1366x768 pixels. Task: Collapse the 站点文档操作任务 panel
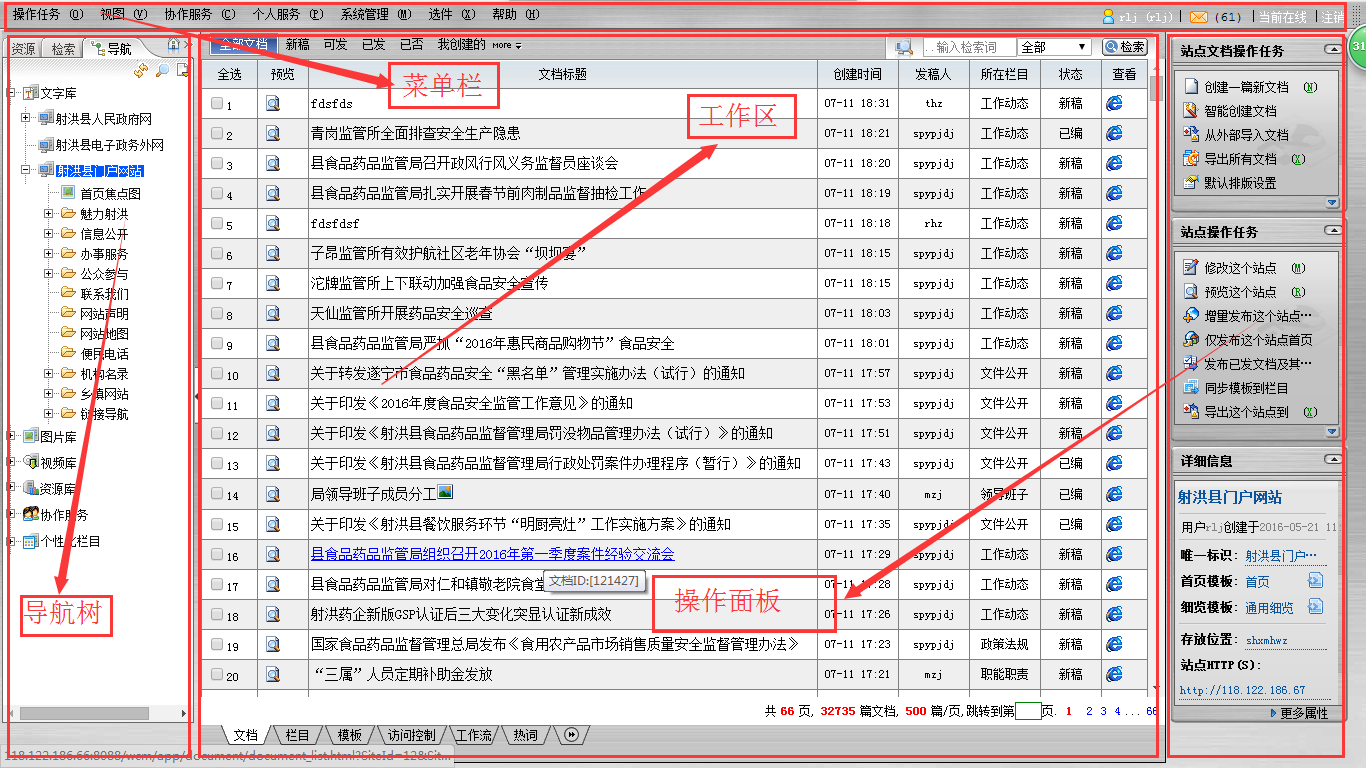[1332, 49]
